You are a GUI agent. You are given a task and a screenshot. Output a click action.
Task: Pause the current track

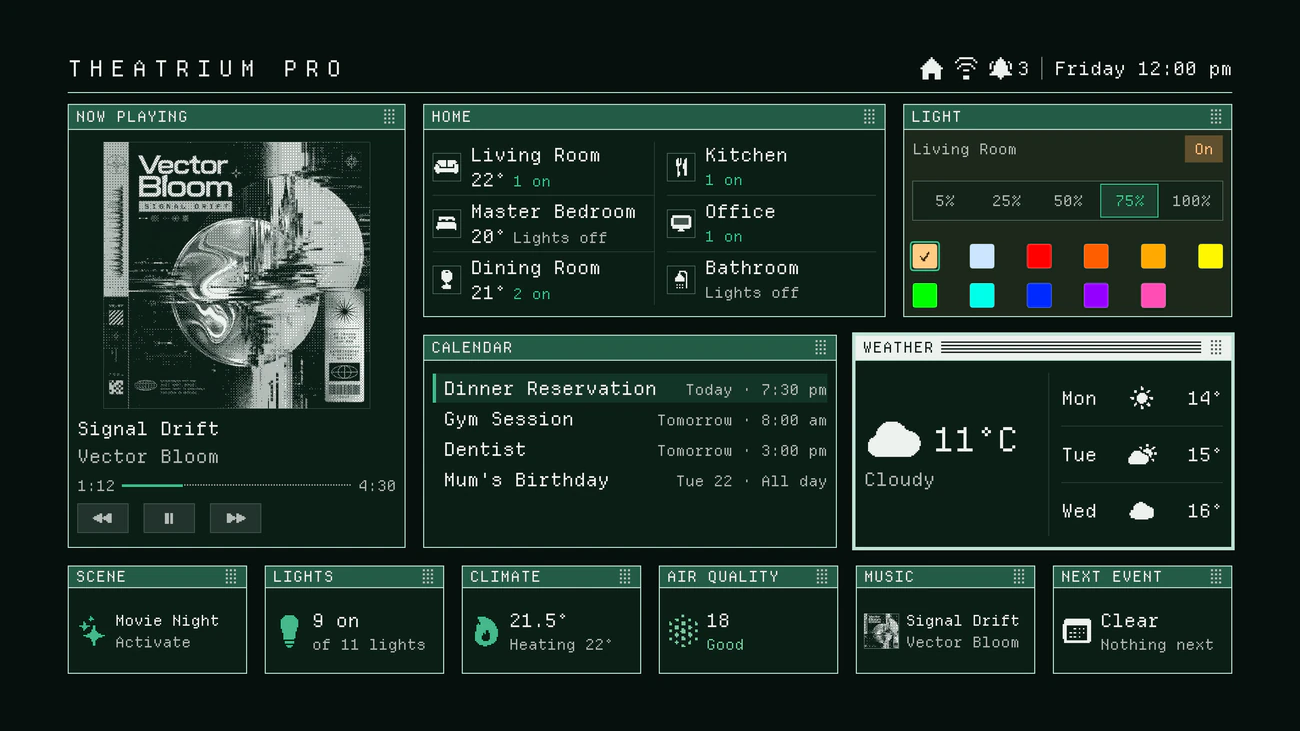click(169, 518)
